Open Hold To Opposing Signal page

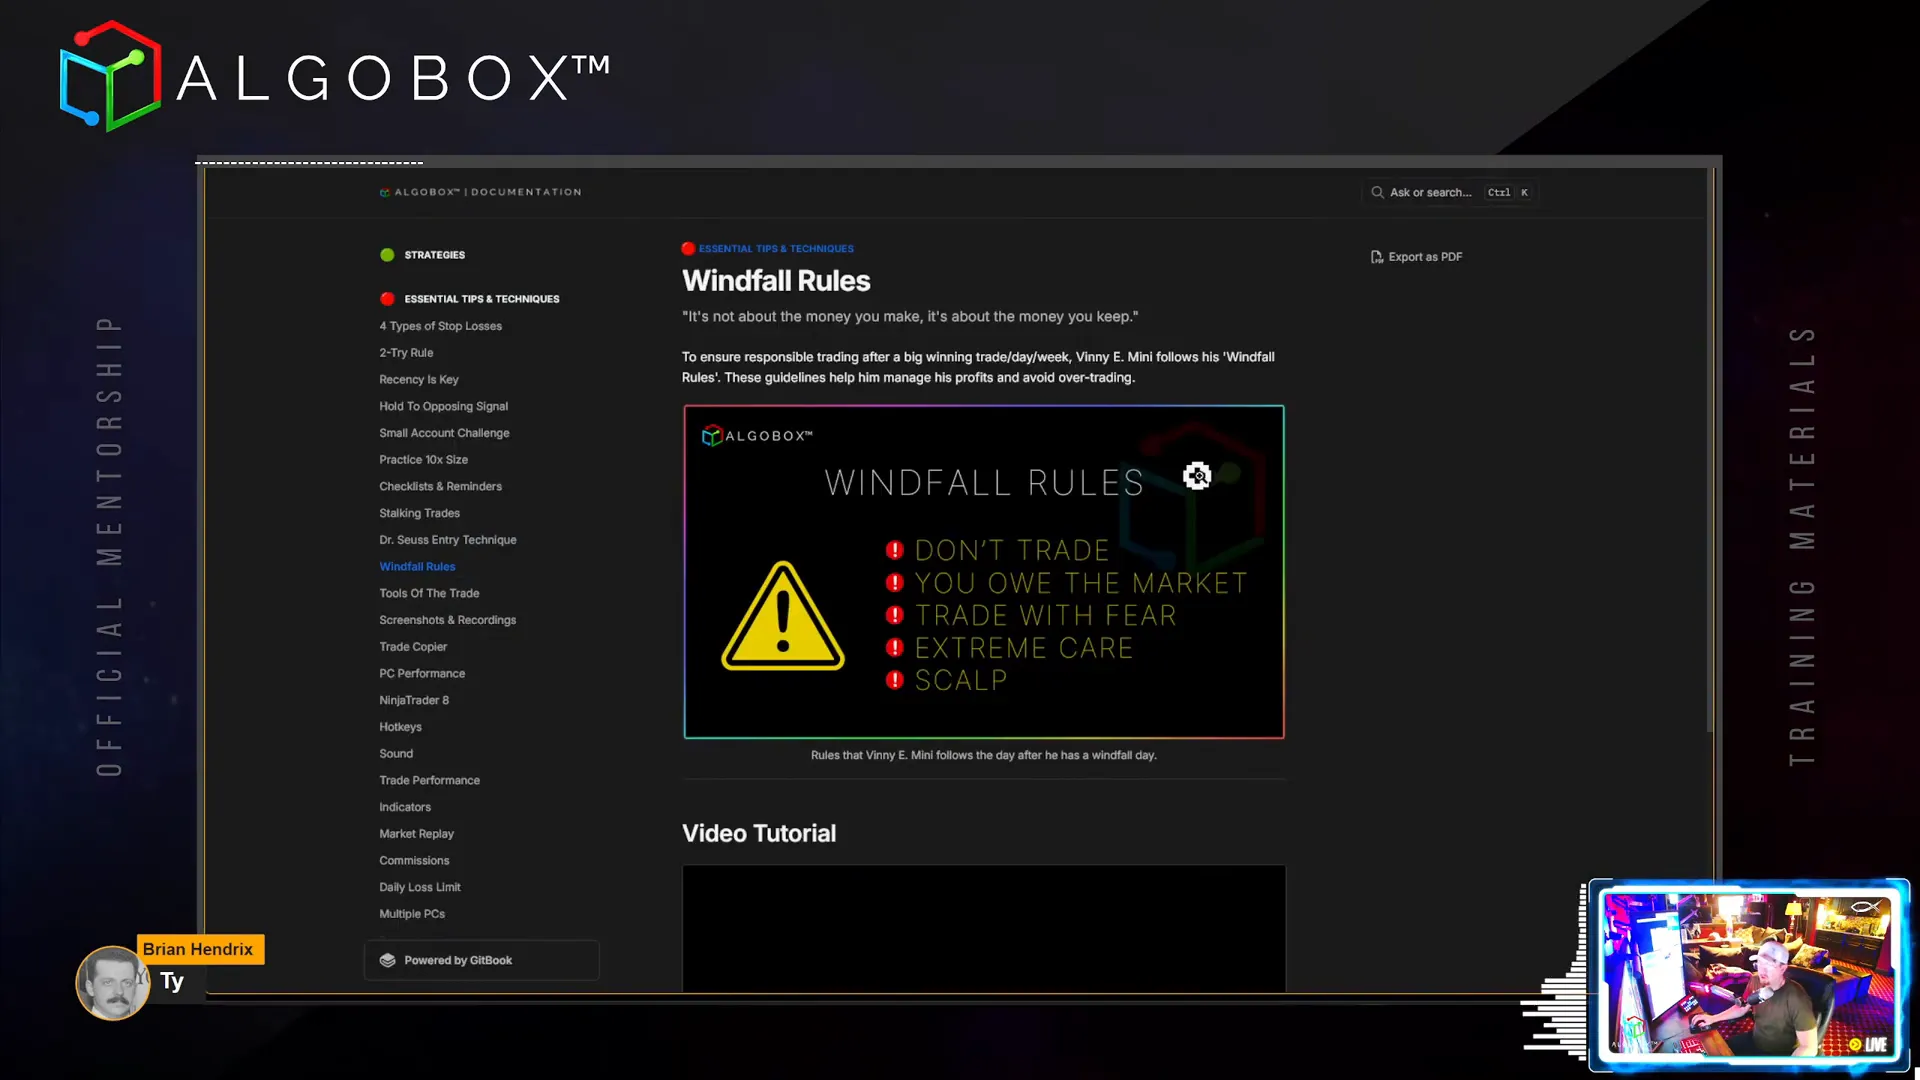click(443, 406)
